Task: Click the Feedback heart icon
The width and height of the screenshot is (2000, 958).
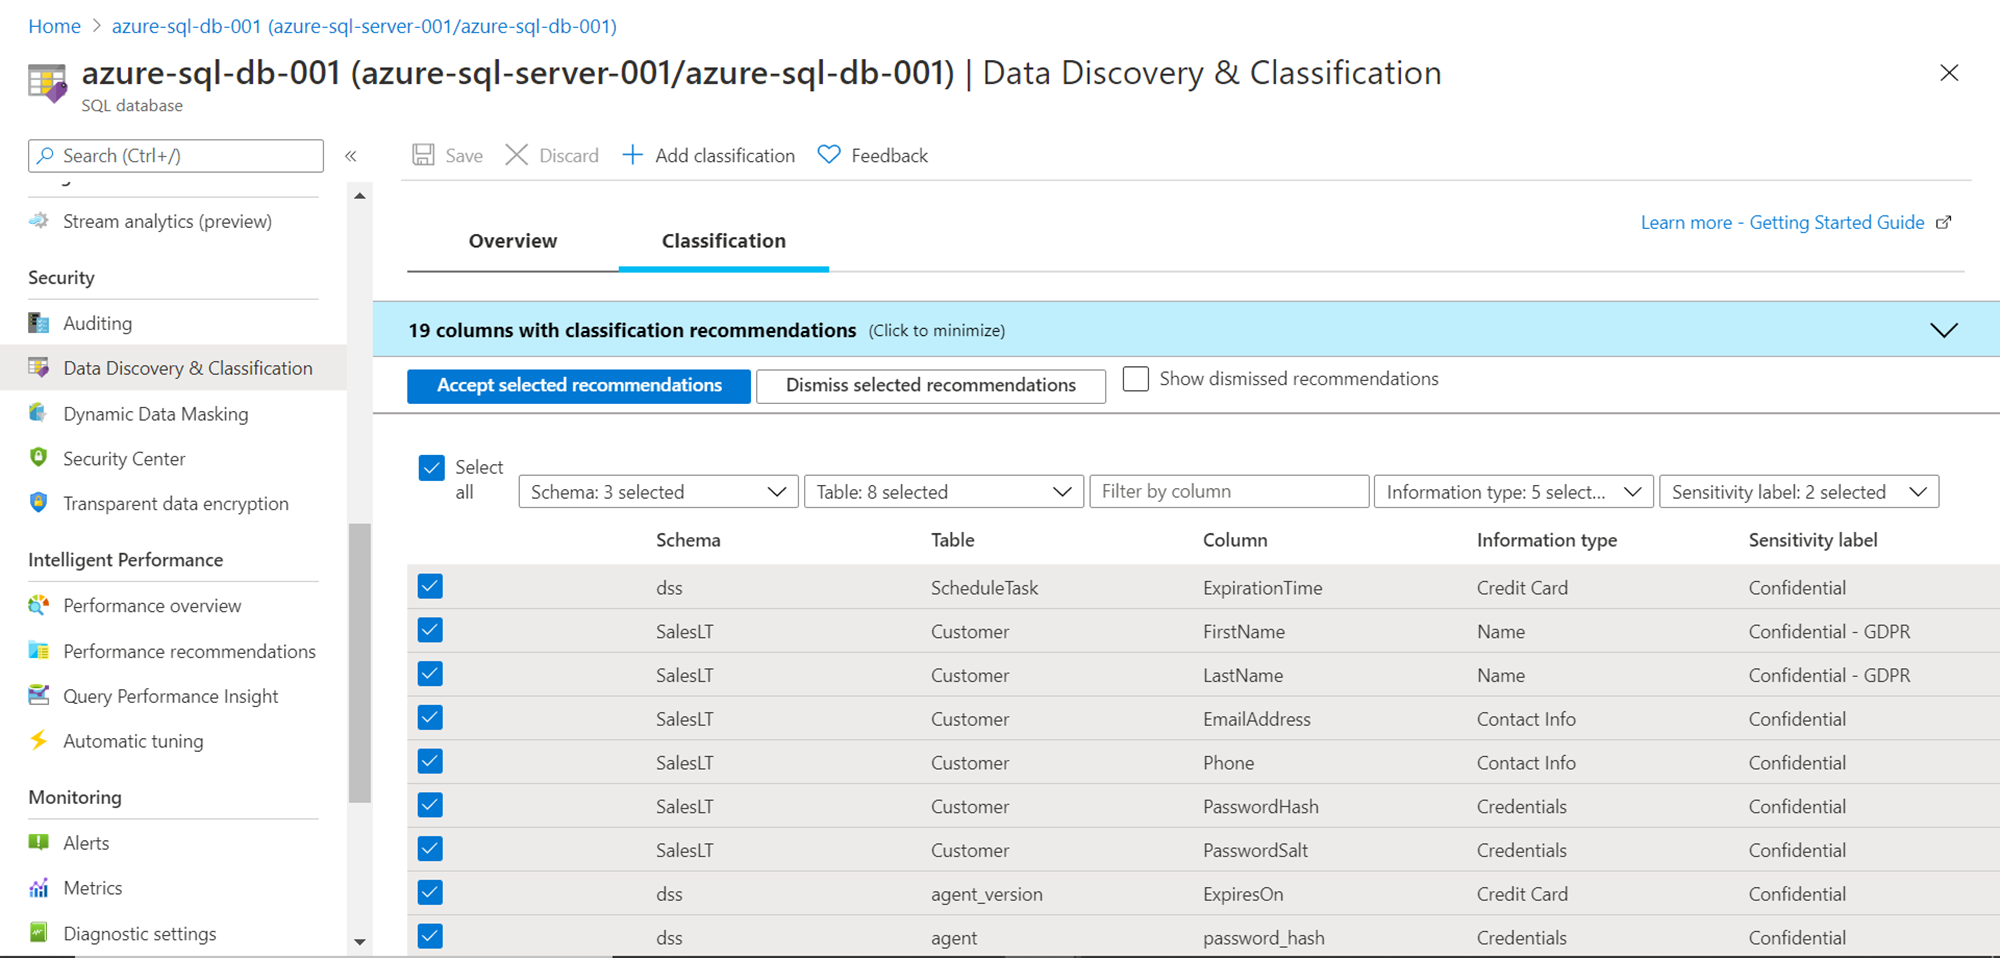Action: [829, 155]
